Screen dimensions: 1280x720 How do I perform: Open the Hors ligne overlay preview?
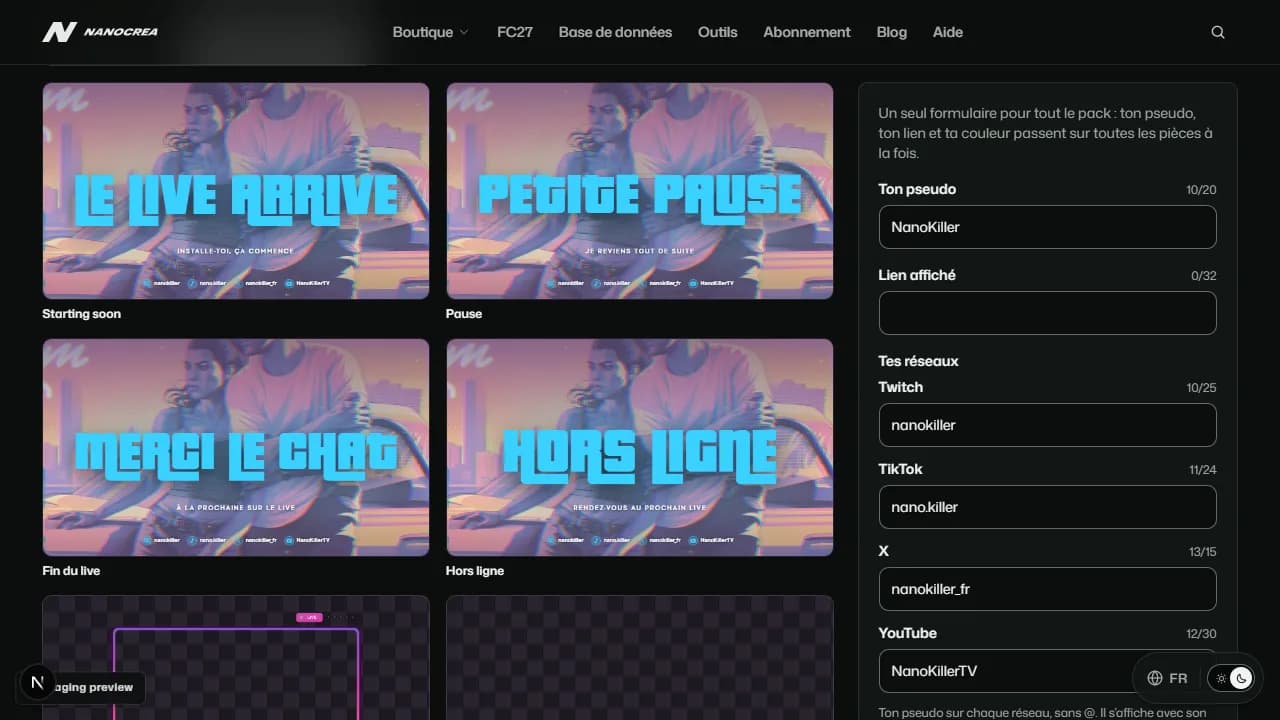[x=640, y=447]
